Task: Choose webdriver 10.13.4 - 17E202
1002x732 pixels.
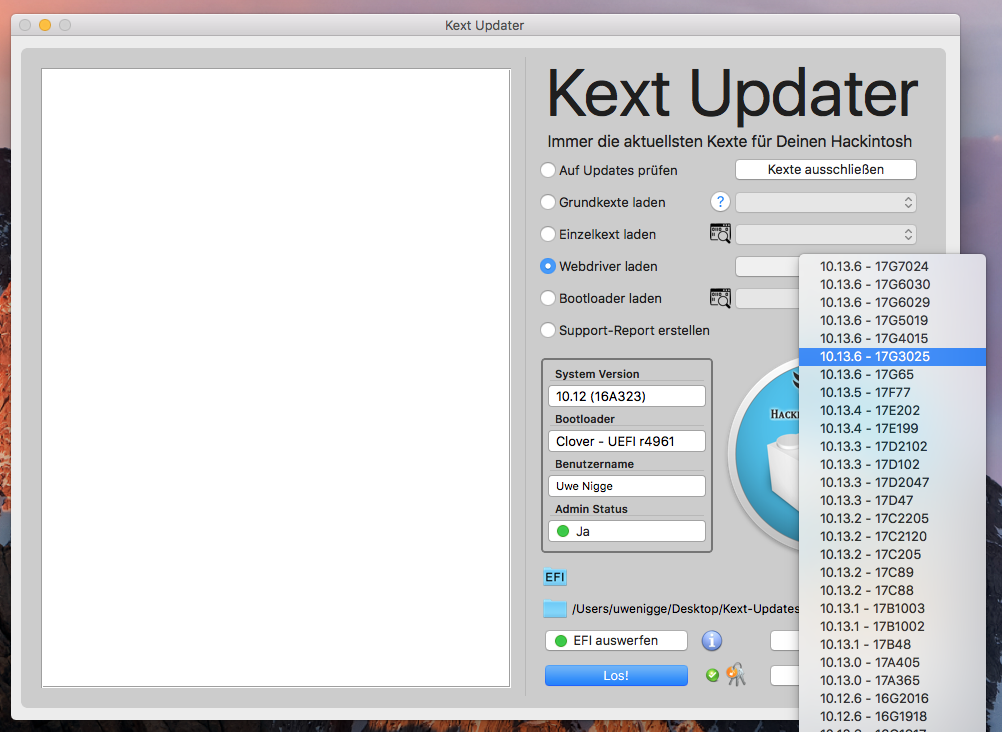Action: [892, 410]
